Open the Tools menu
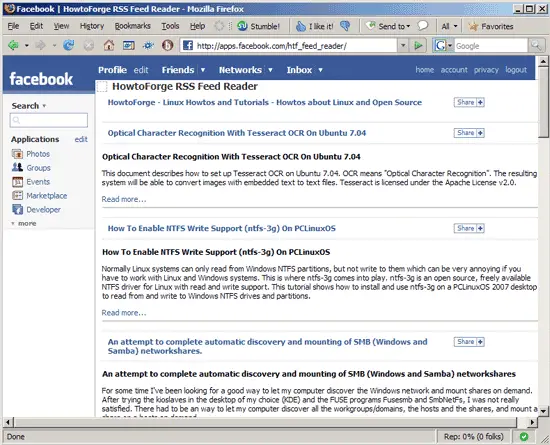This screenshot has width=550, height=445. tap(170, 26)
